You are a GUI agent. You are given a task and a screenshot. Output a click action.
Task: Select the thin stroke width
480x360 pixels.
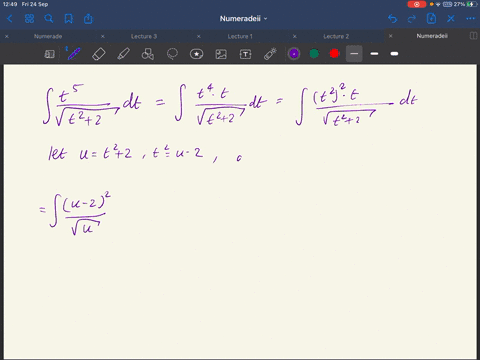tap(354, 54)
